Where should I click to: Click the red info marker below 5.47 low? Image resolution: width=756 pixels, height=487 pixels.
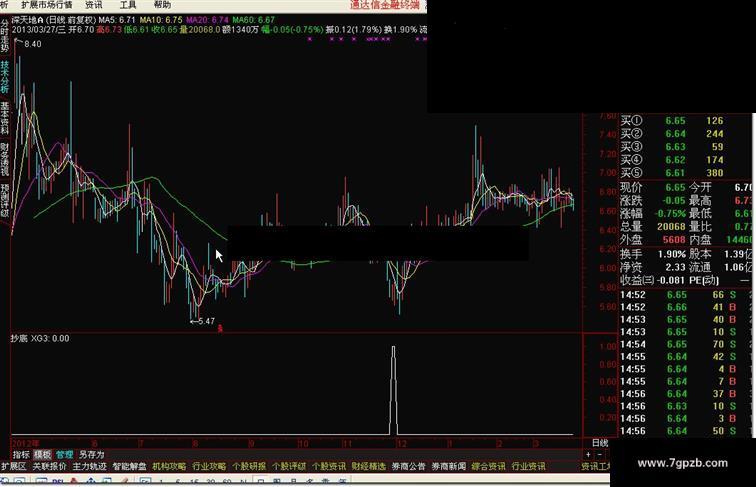pyautogui.click(x=220, y=329)
